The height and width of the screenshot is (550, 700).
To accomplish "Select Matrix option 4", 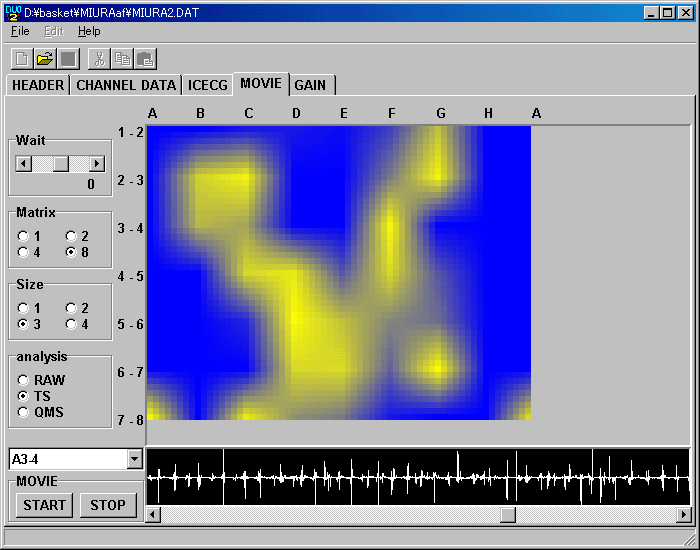I will pyautogui.click(x=23, y=252).
